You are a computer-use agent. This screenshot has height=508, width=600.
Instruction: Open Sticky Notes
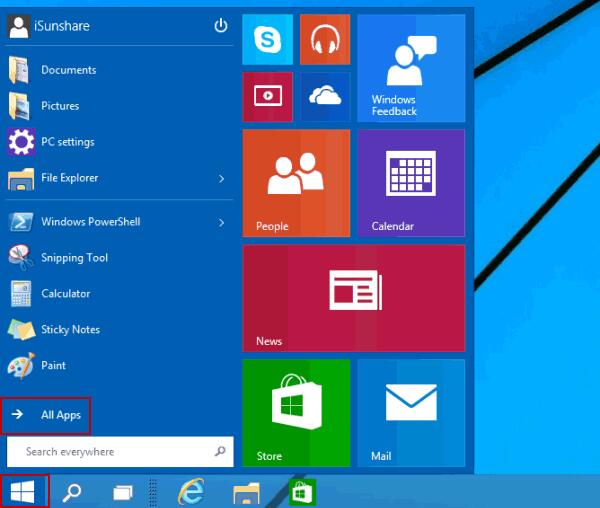click(117, 329)
